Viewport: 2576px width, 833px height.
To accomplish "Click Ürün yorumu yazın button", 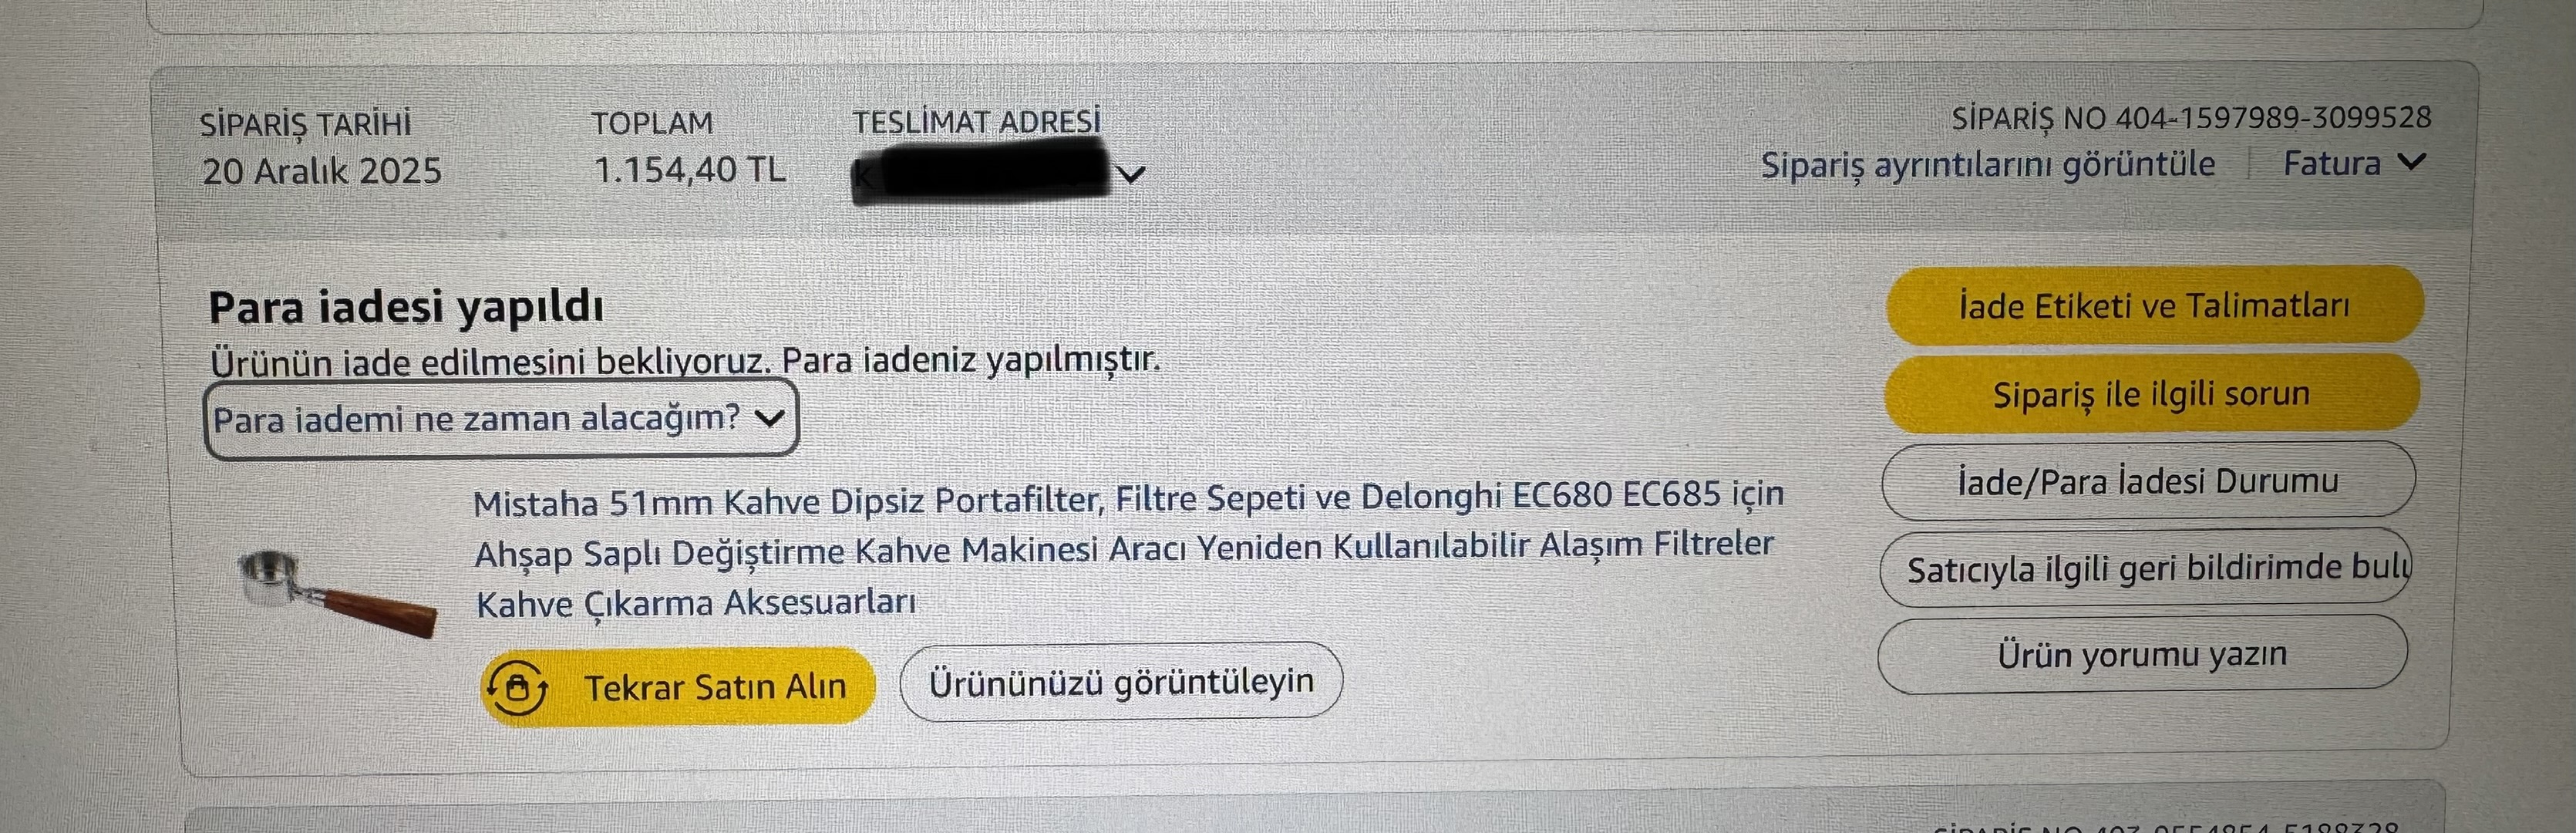I will (2142, 655).
